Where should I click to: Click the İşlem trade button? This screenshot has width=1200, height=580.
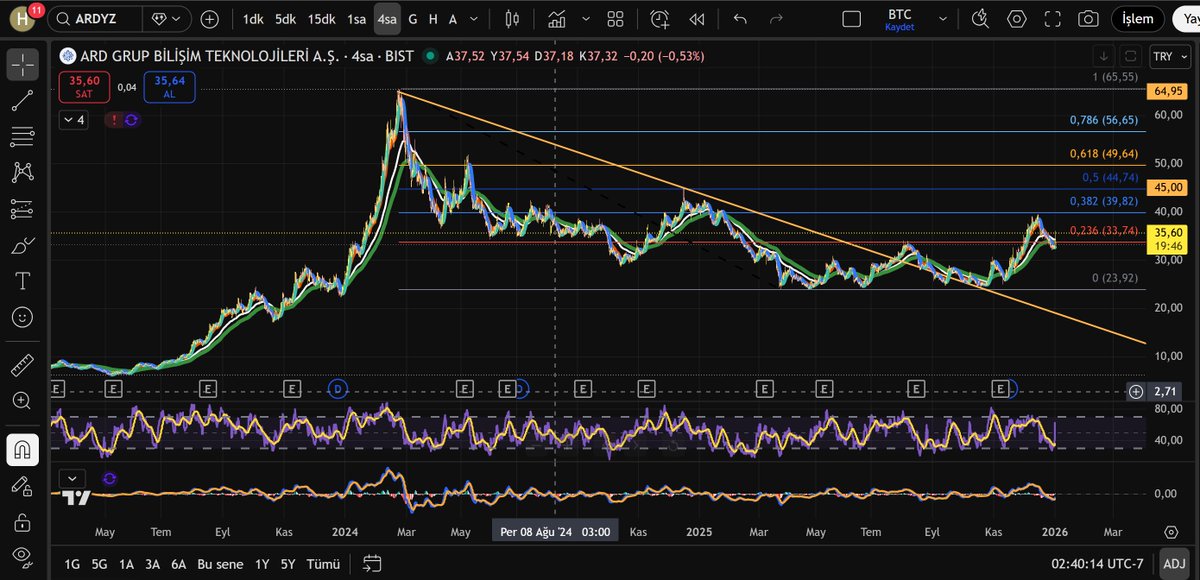[1138, 18]
